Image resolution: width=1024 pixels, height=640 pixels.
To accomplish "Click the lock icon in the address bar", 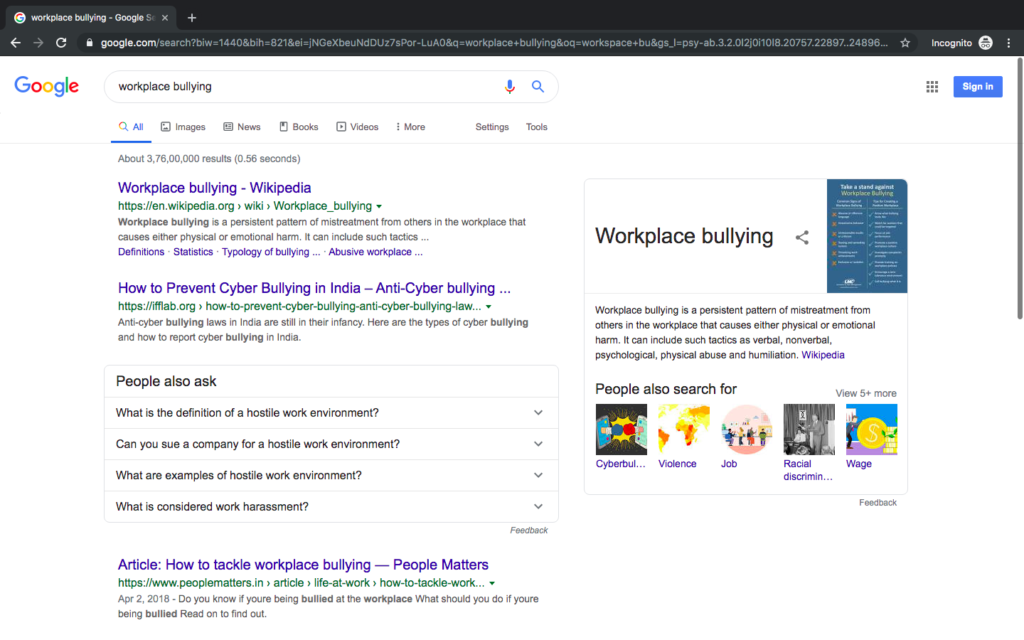I will click(x=89, y=43).
